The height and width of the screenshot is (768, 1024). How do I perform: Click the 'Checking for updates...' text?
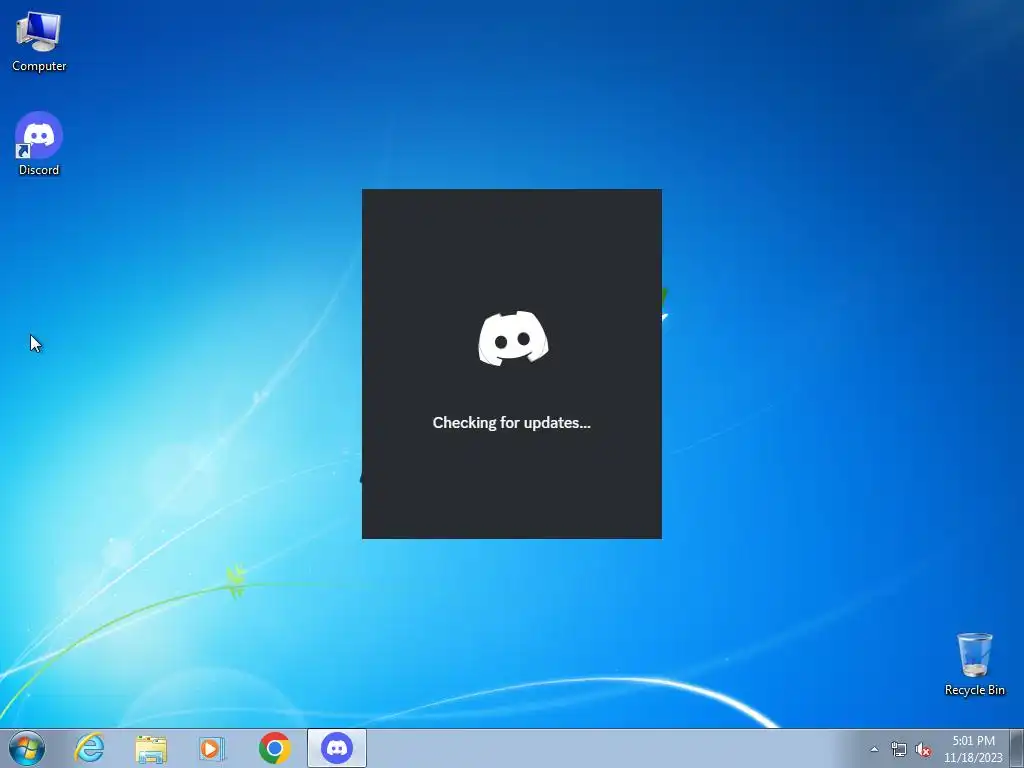(511, 423)
